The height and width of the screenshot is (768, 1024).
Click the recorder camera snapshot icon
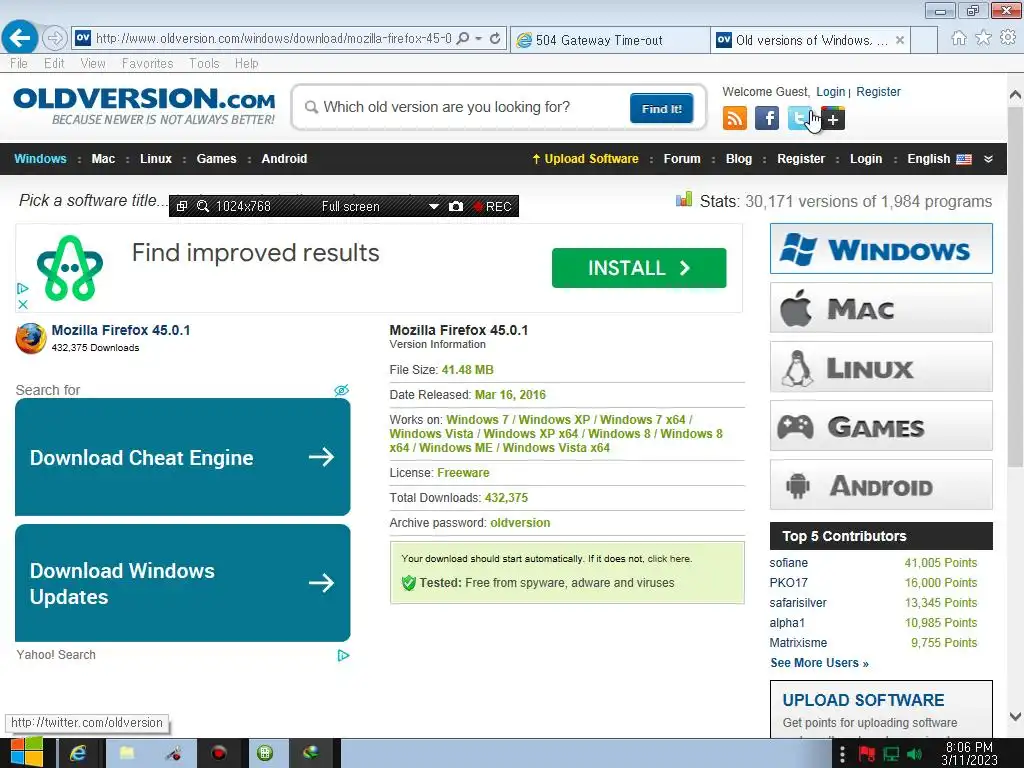click(x=456, y=206)
